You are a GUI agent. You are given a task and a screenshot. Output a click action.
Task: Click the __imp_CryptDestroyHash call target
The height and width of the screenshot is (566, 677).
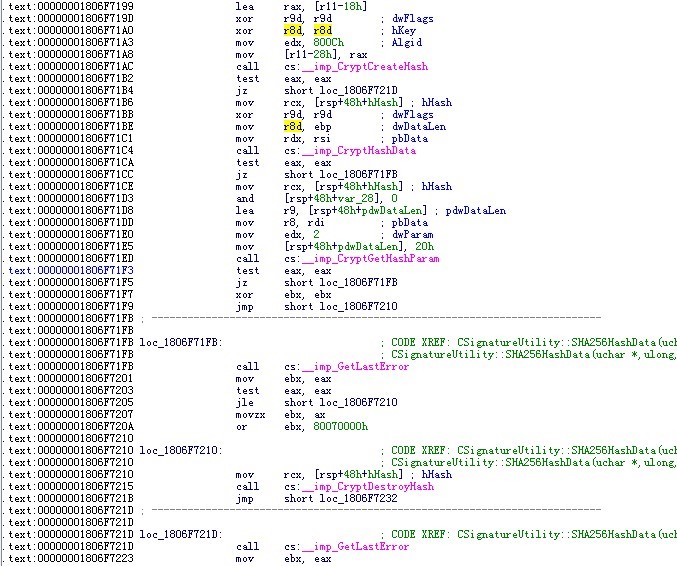368,487
